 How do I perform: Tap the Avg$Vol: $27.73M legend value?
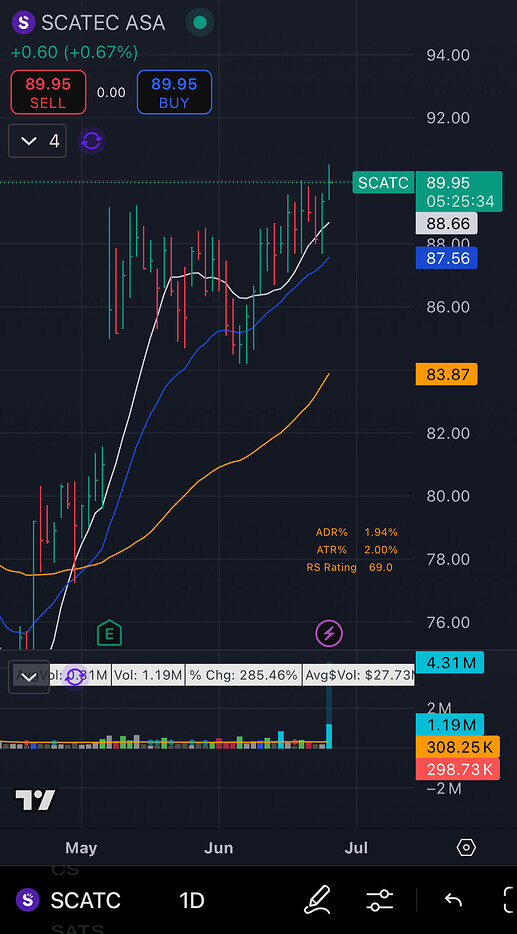(x=359, y=675)
